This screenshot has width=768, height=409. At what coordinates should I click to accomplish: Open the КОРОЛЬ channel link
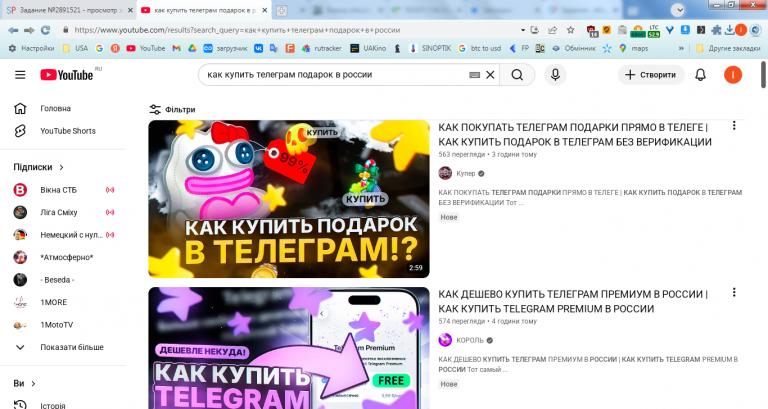tap(470, 340)
